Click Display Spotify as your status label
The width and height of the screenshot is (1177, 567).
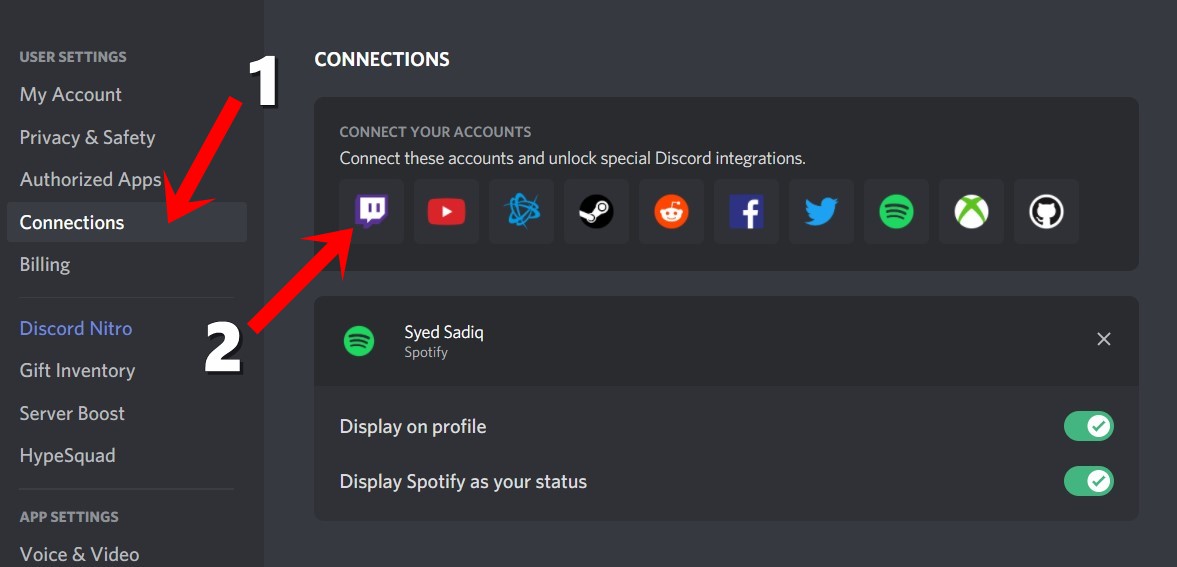(463, 481)
